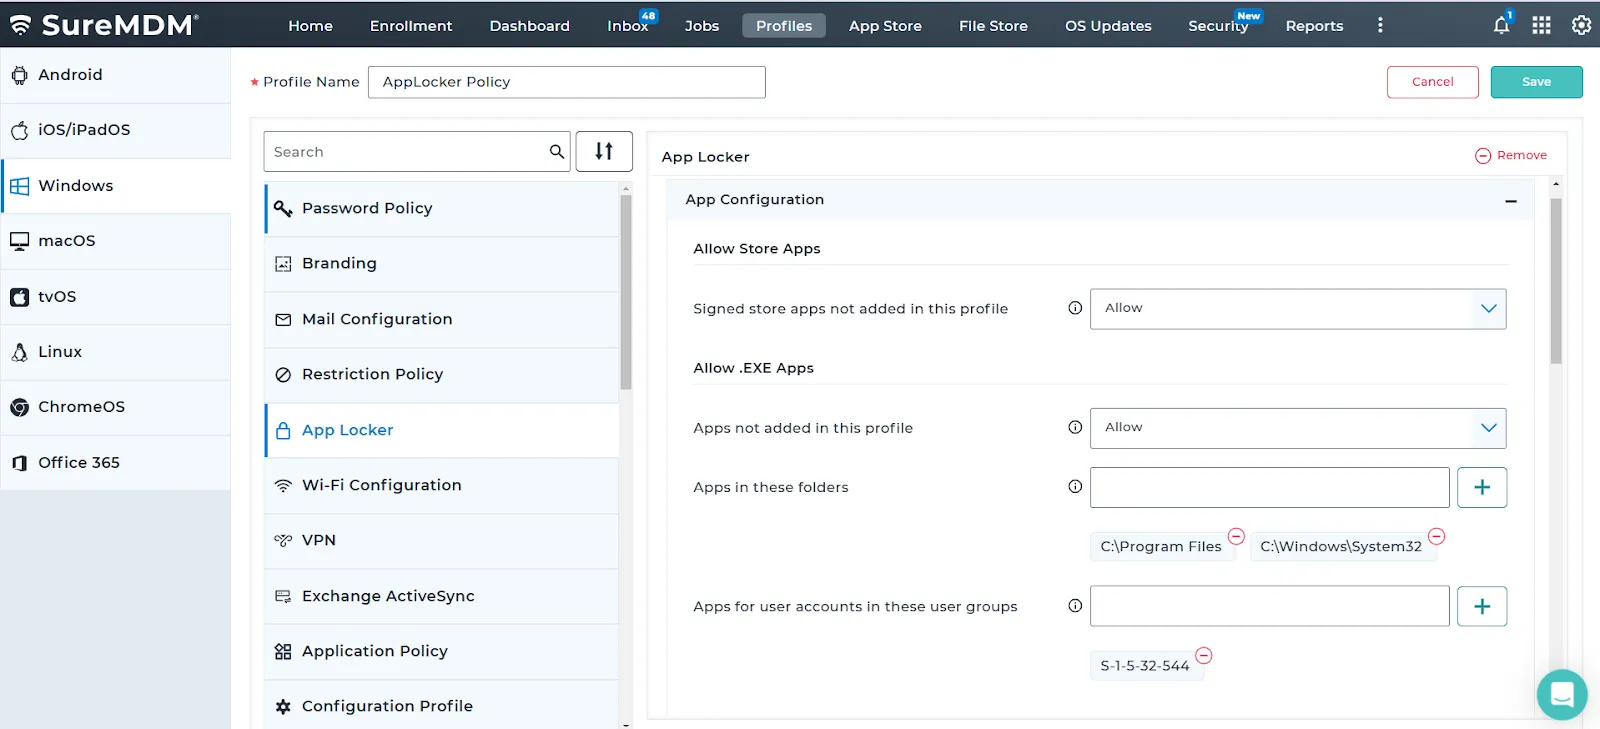The image size is (1600, 729).
Task: Select the App Locker payload
Action: coord(442,430)
